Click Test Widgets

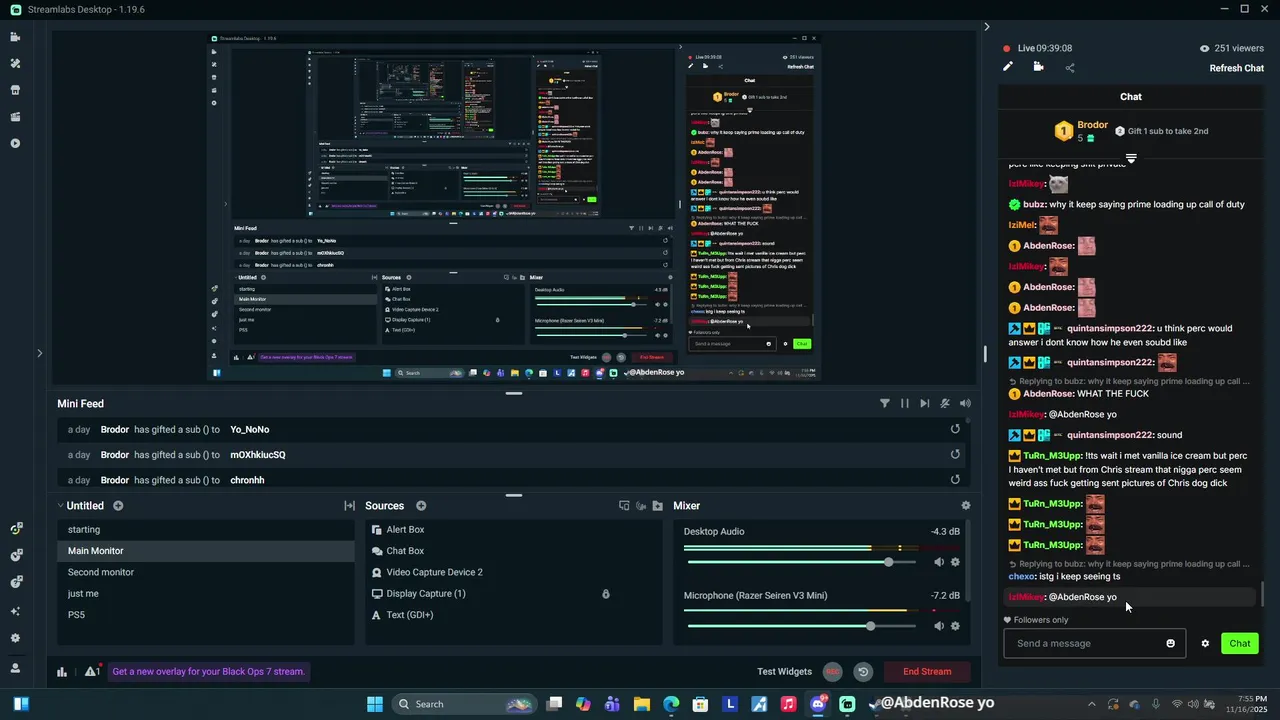click(x=784, y=672)
